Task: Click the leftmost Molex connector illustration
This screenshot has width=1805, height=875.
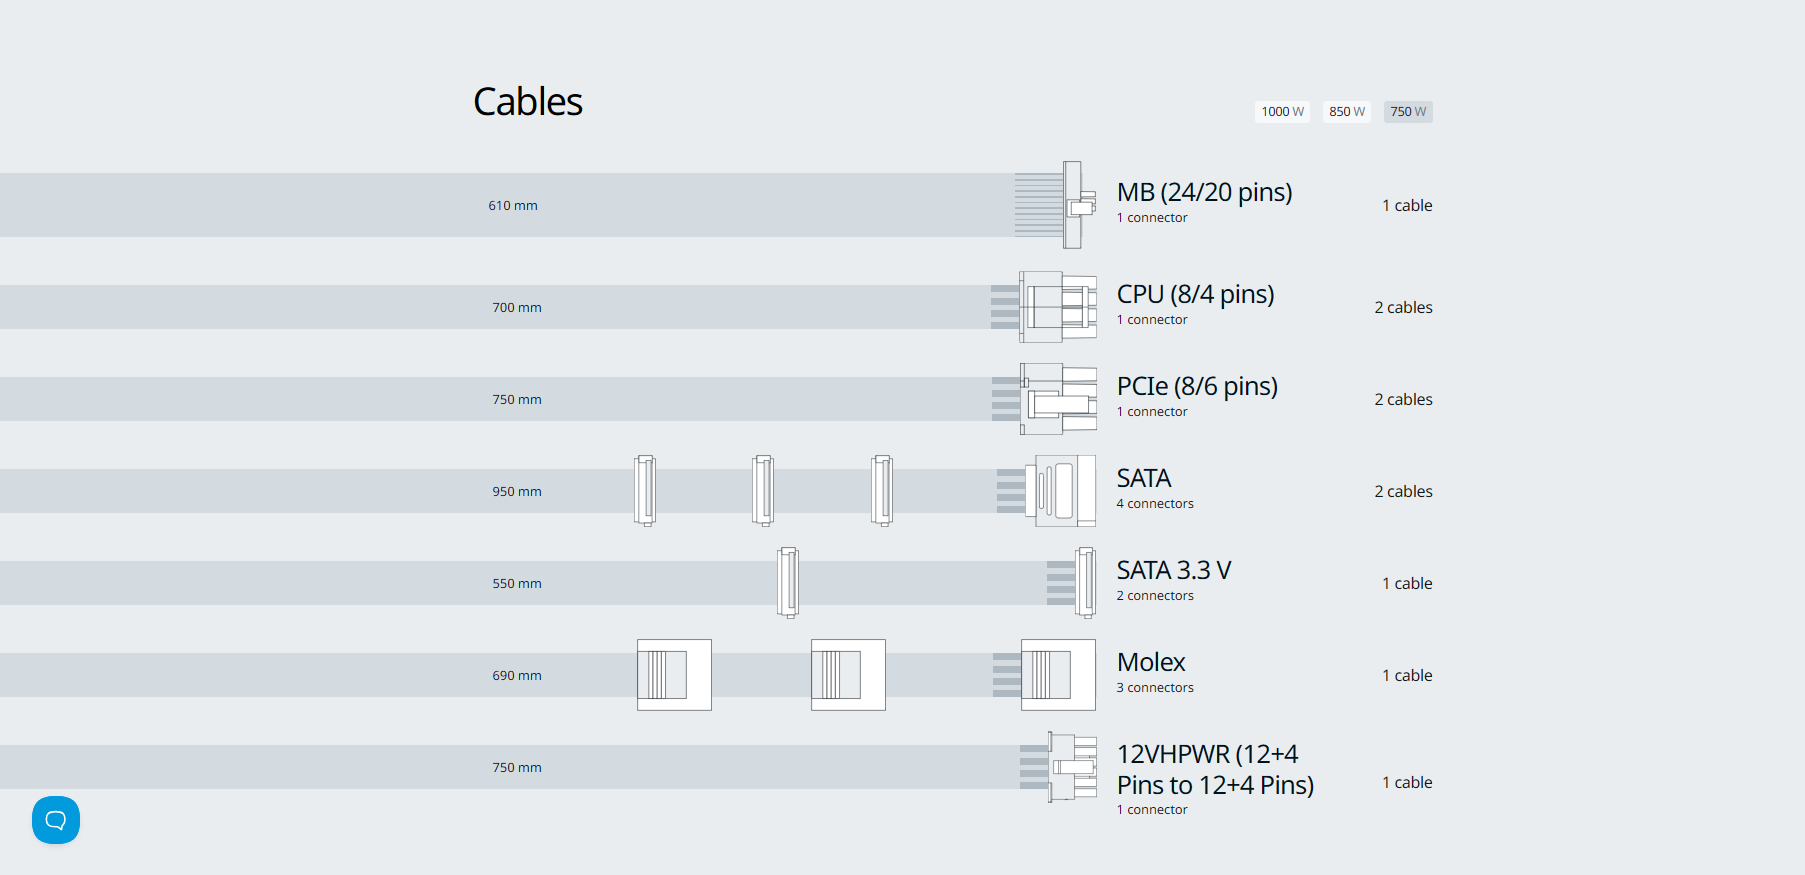Action: point(674,675)
